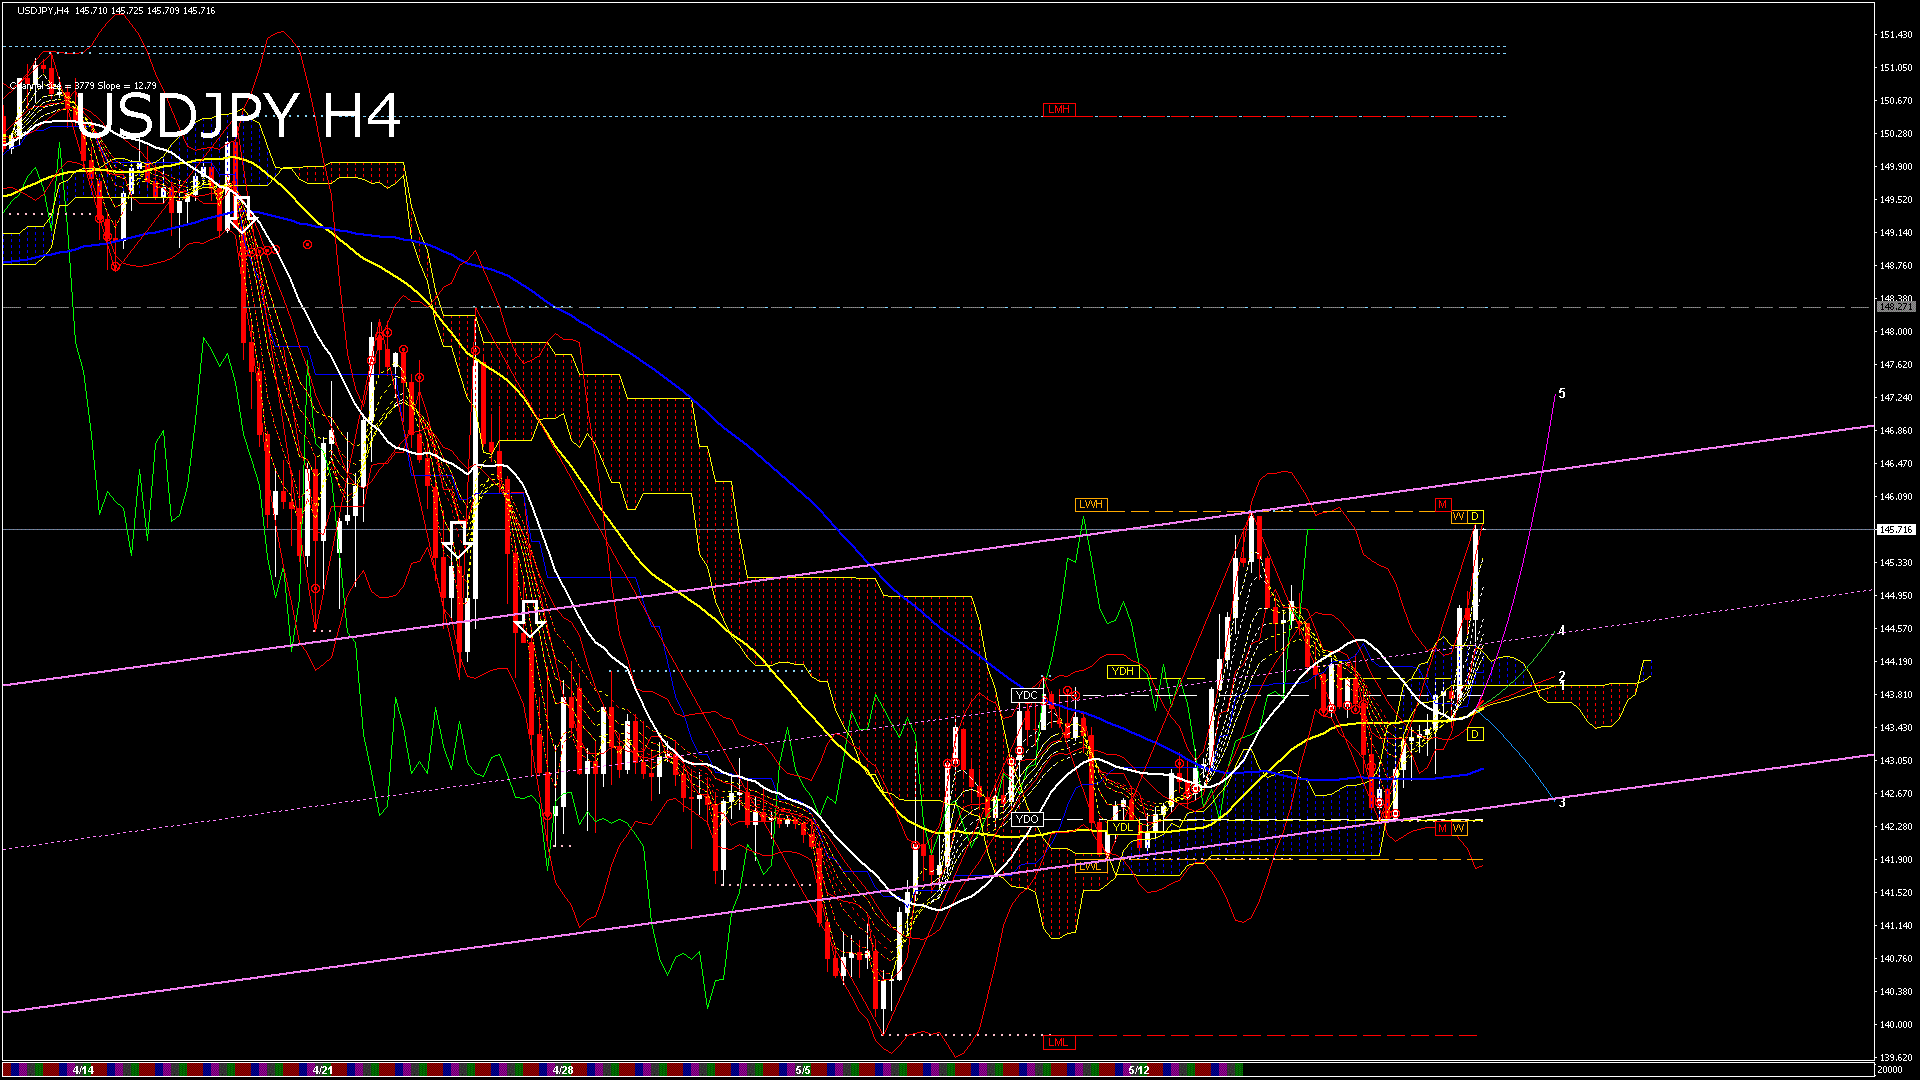This screenshot has height=1080, width=1920.
Task: Select the topmost white down arrow marker
Action: 240,214
